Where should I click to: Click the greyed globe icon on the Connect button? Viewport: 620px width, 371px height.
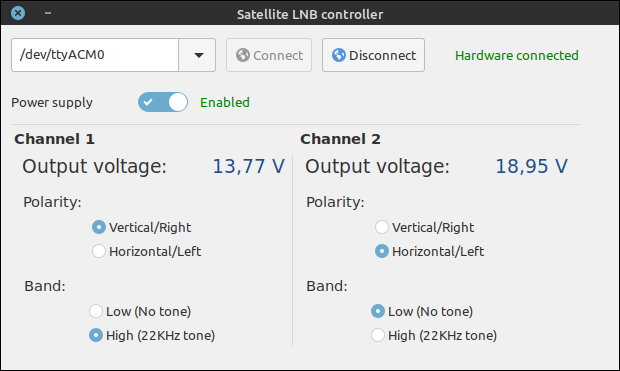243,55
